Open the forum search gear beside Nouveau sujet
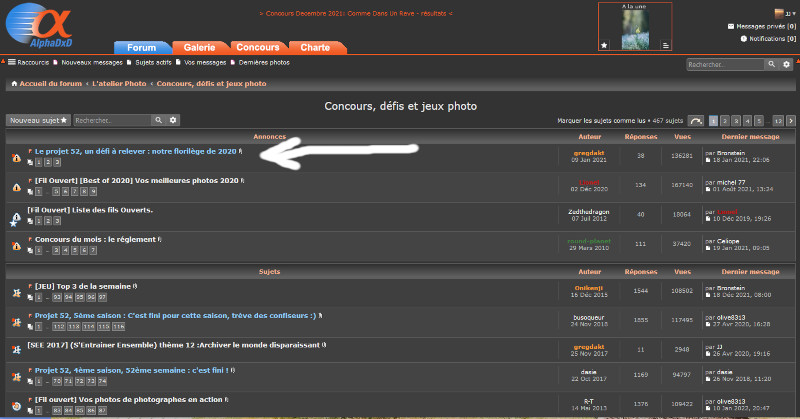800x419 pixels. (x=173, y=120)
